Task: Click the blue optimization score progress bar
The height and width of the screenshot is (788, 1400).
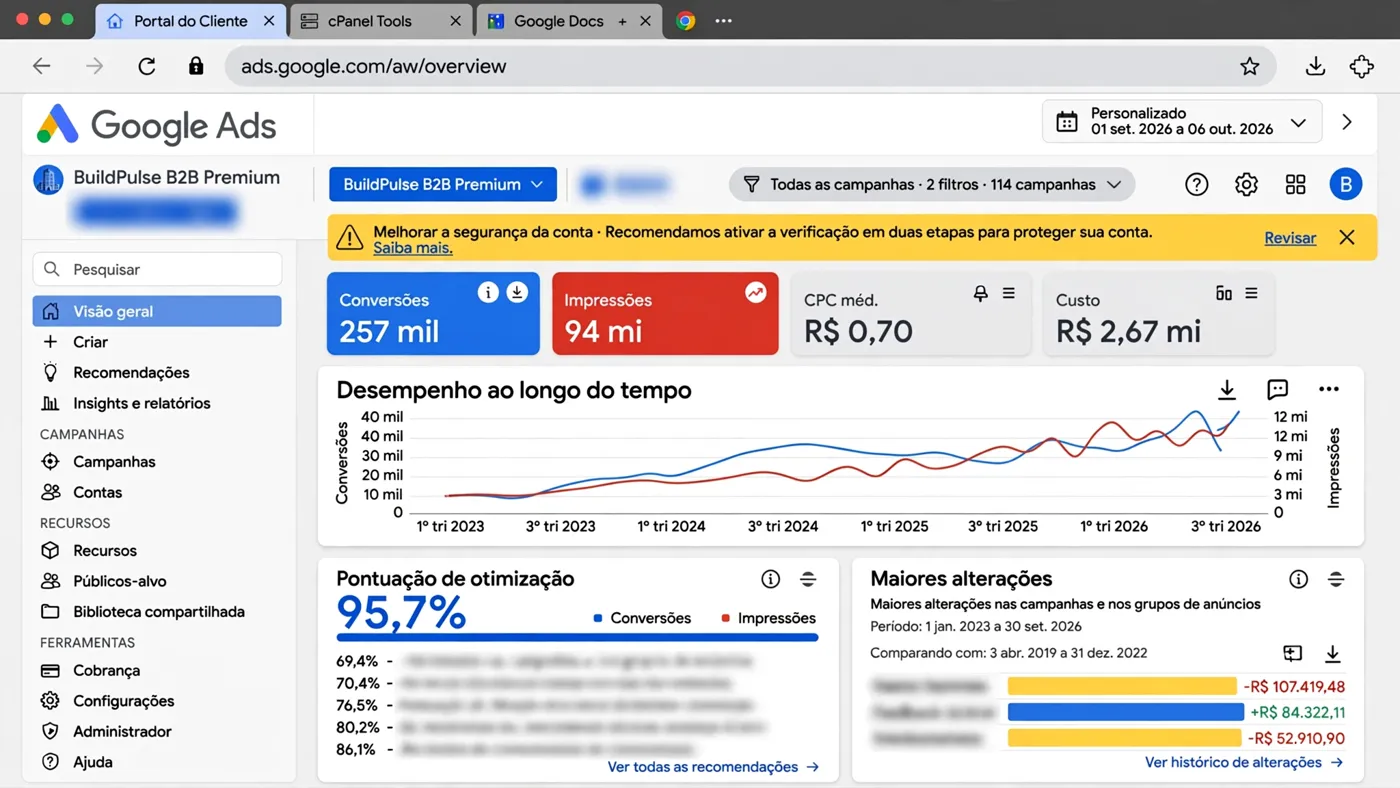Action: (577, 638)
